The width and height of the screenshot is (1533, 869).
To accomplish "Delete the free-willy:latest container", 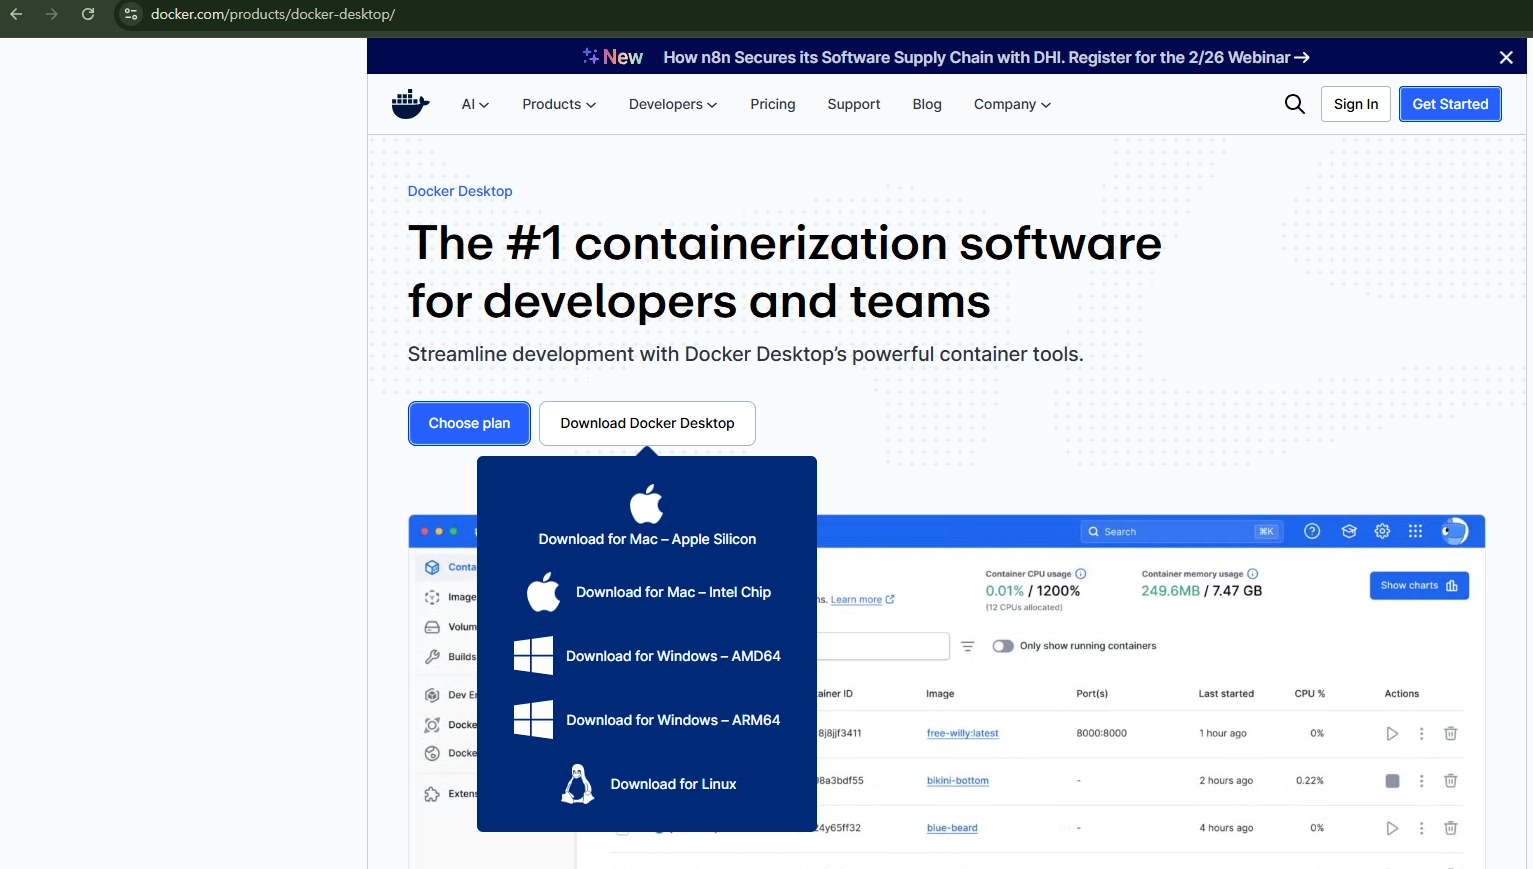I will point(1450,734).
